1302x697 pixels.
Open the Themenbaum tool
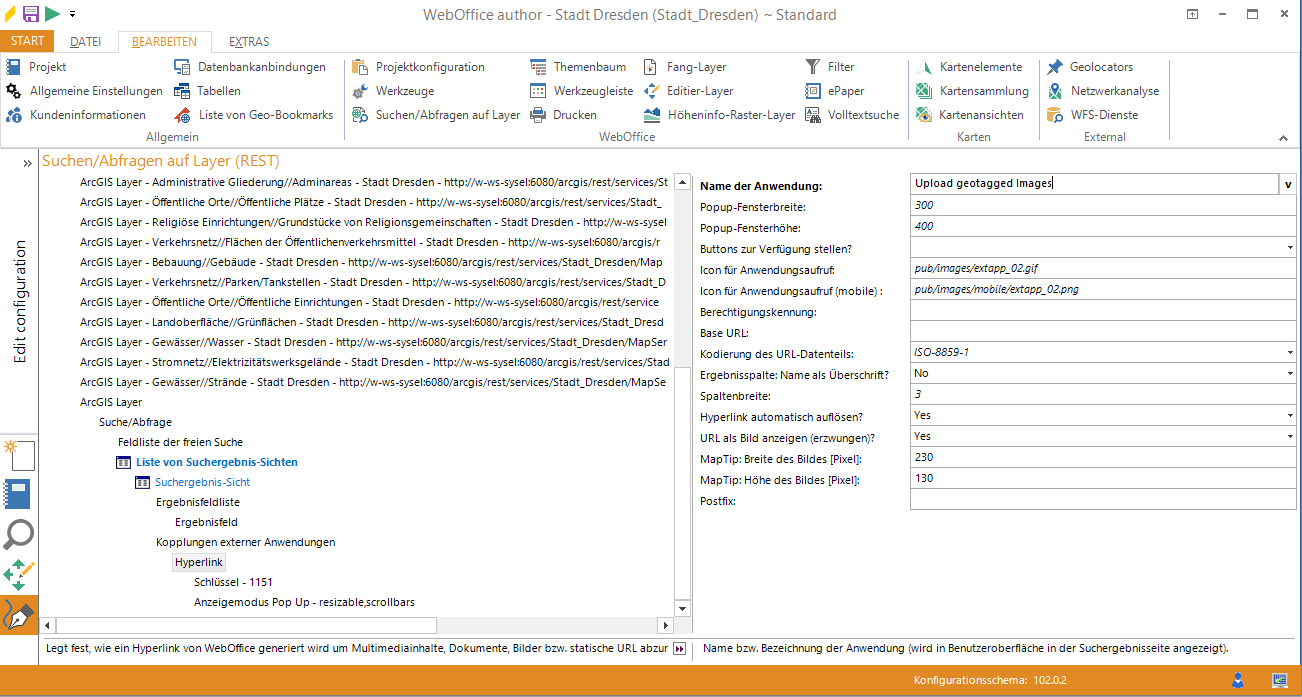[x=589, y=67]
